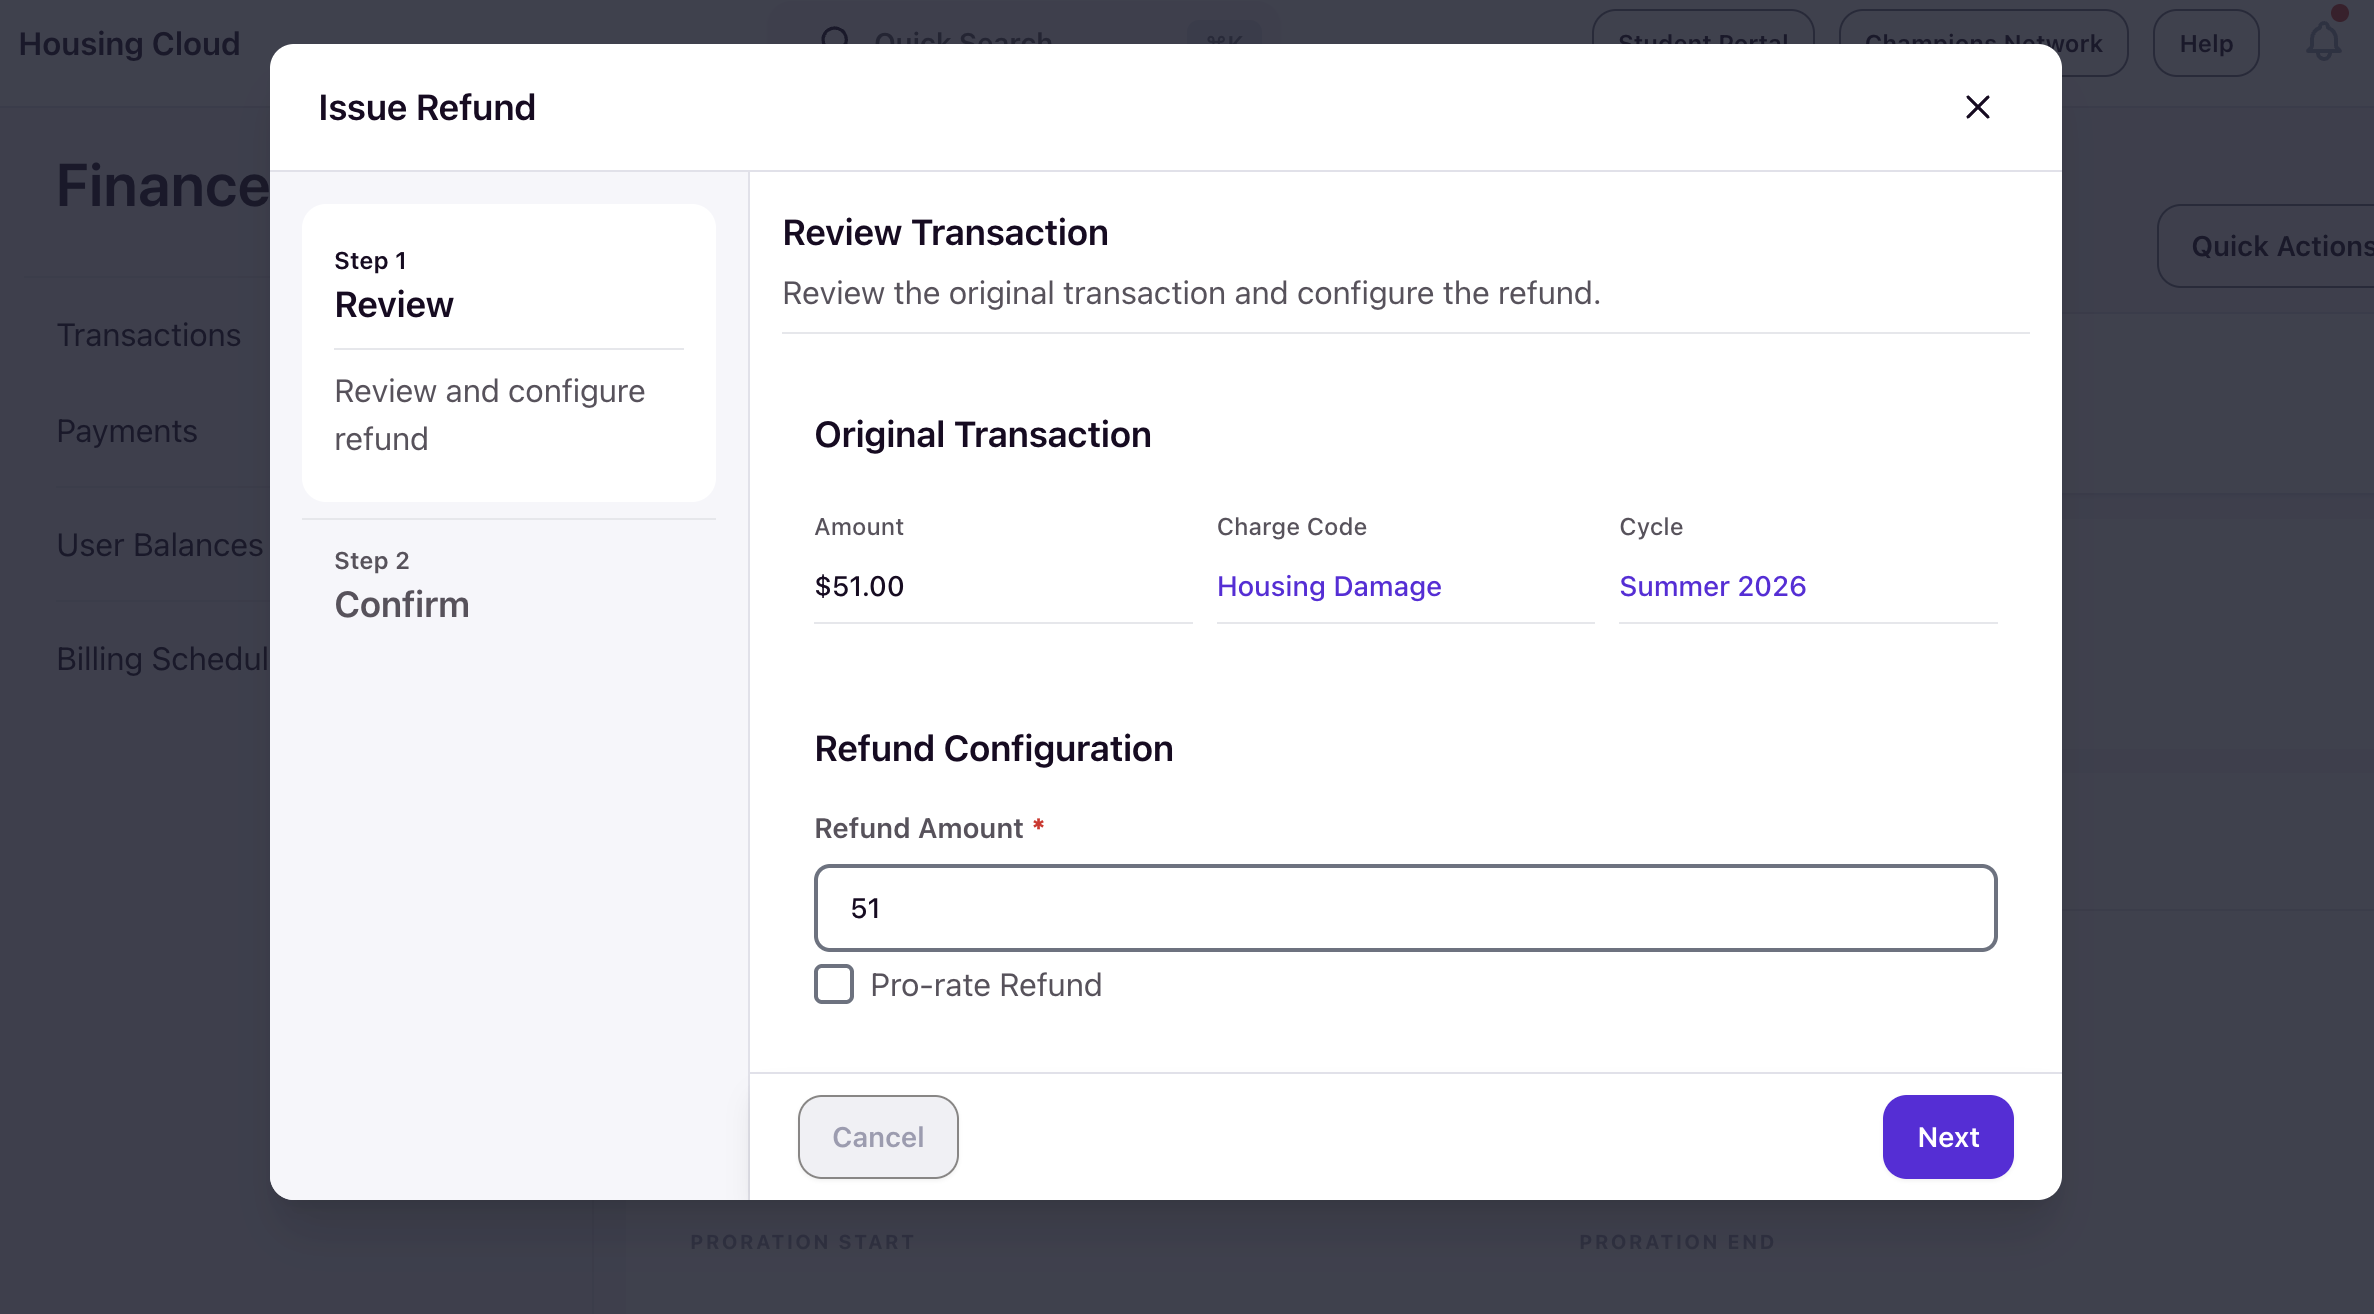Click the Housing Cloud logo text
This screenshot has width=2374, height=1314.
129,43
